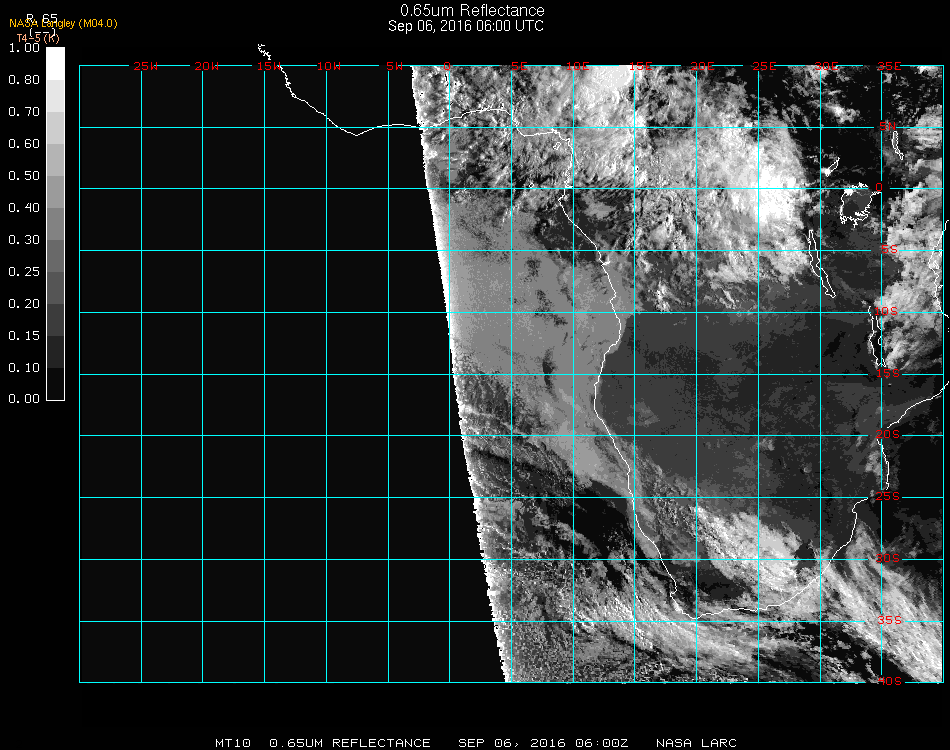This screenshot has width=950, height=750.
Task: Click the 35E longitude label
Action: [889, 66]
